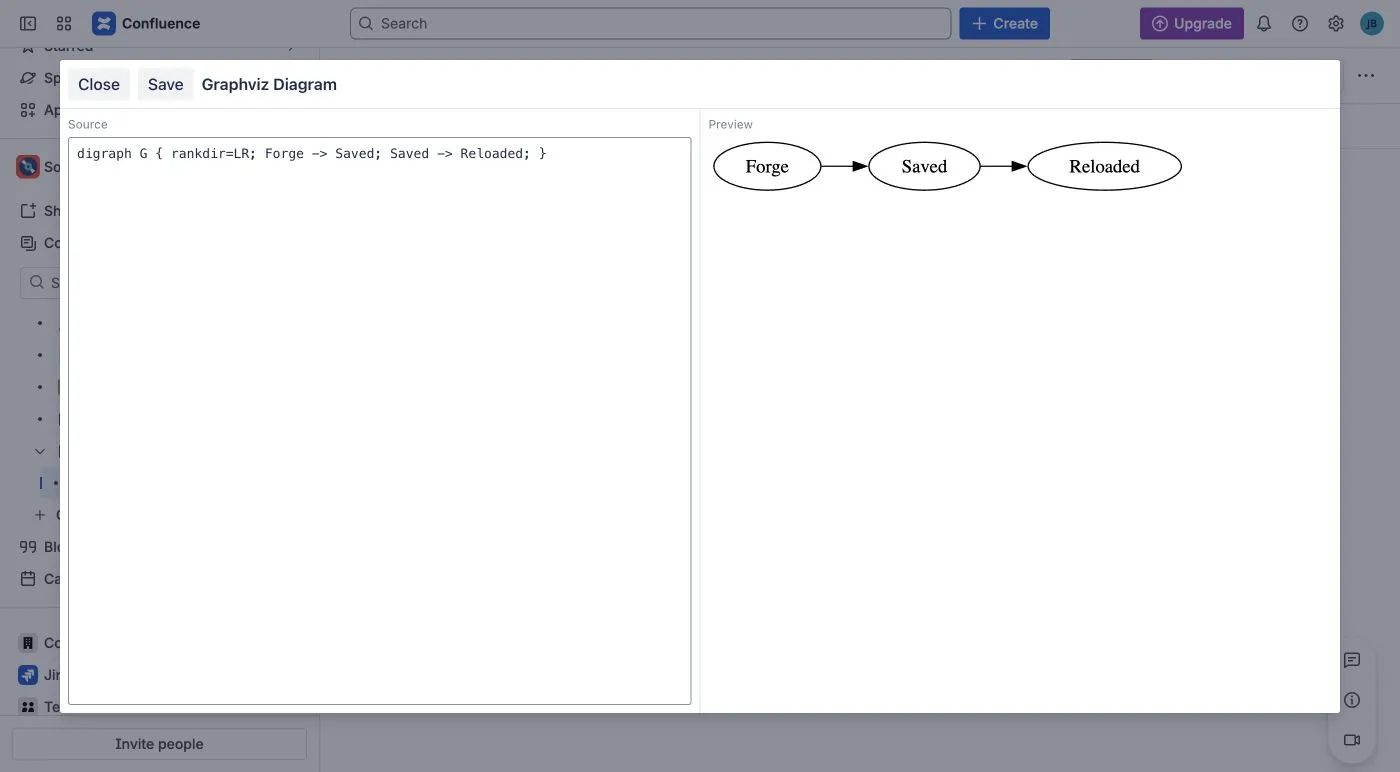Viewport: 1400px width, 772px height.
Task: Click the Graphviz Diagram dialog title
Action: click(x=269, y=84)
